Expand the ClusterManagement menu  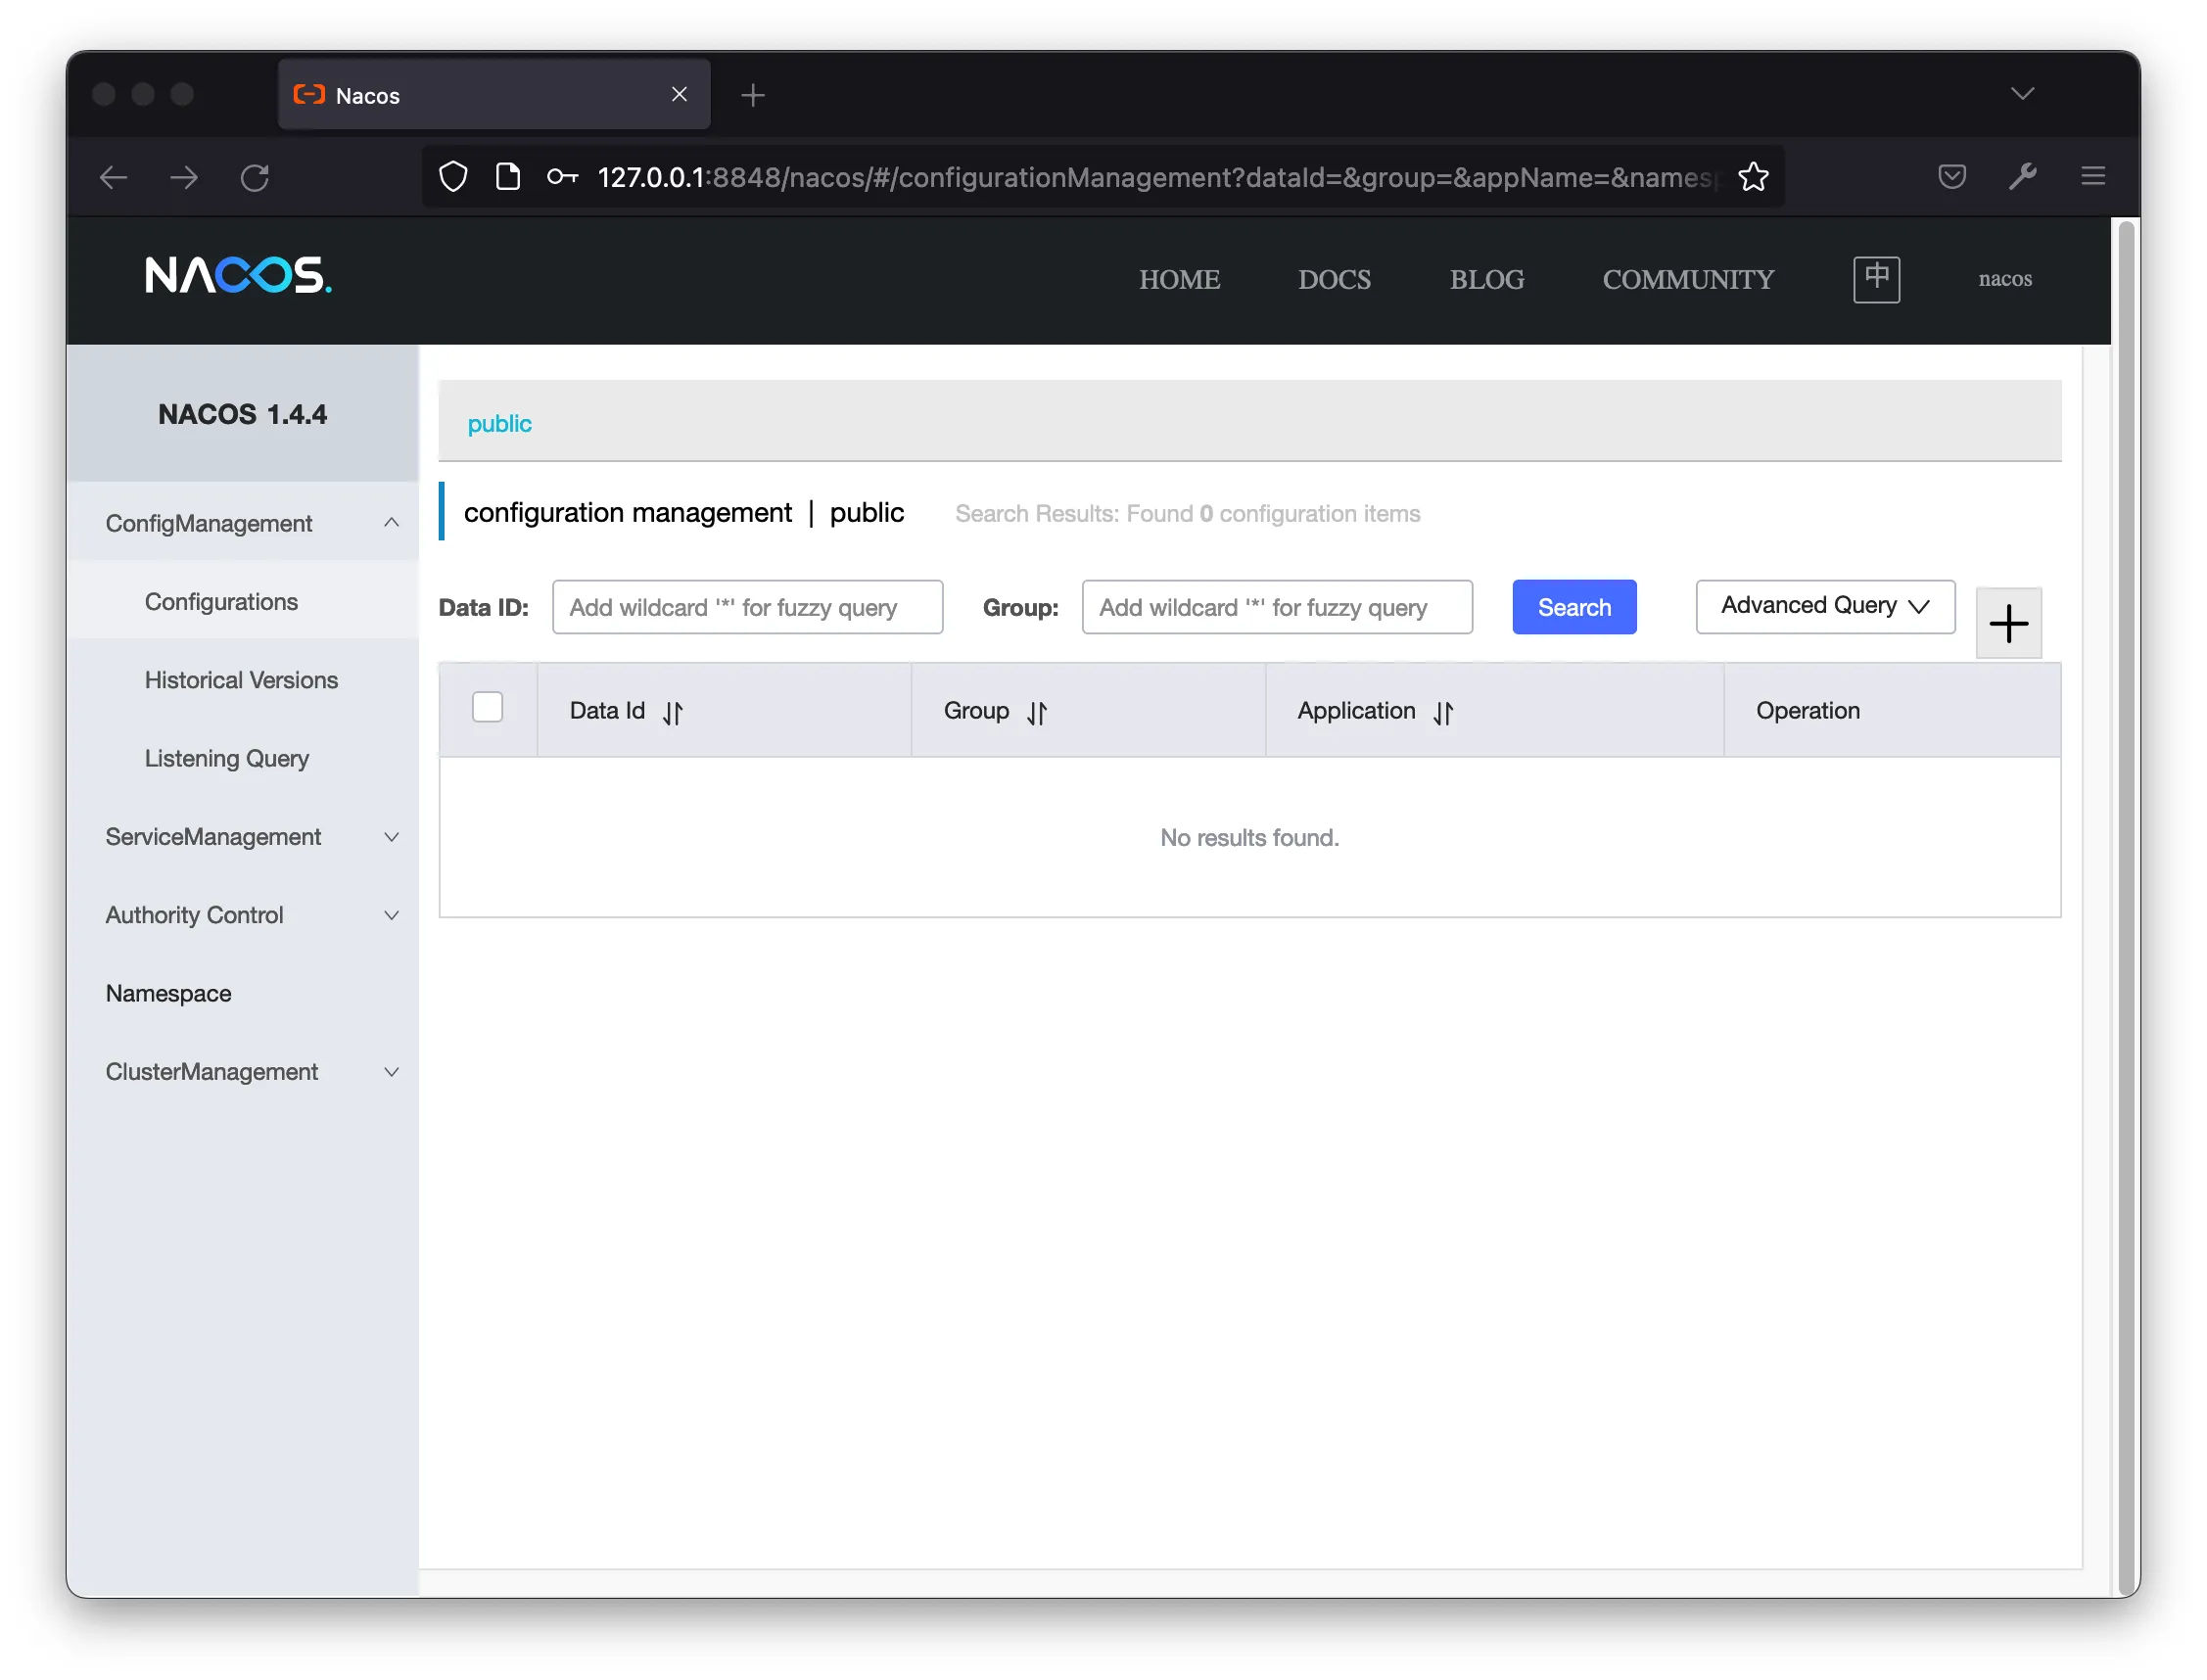(242, 1071)
